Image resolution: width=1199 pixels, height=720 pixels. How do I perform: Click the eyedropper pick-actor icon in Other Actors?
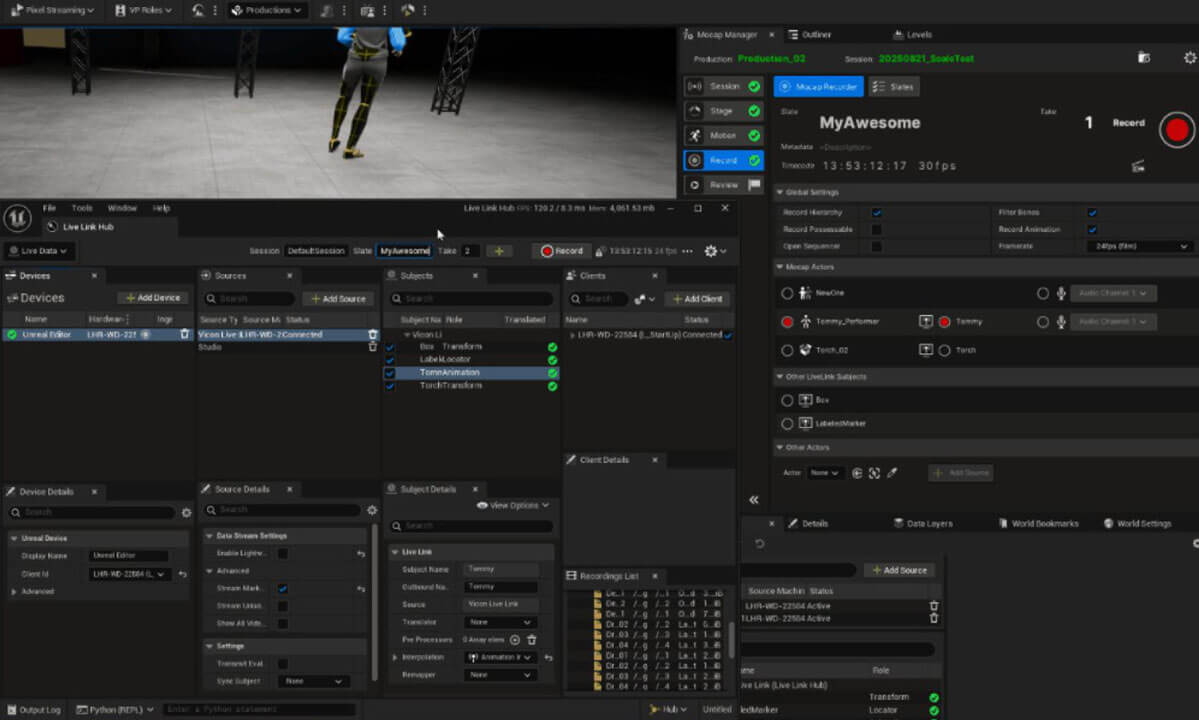(892, 473)
